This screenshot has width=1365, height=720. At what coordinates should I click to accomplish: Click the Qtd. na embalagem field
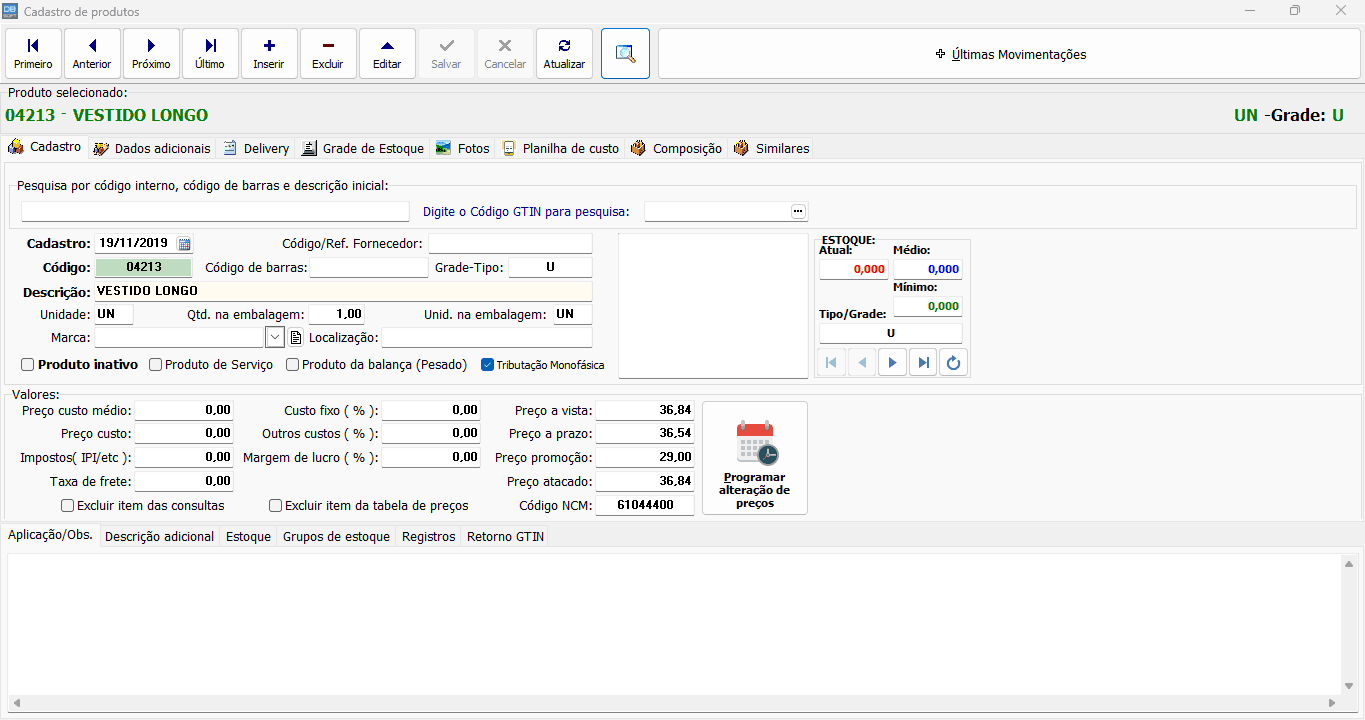337,314
